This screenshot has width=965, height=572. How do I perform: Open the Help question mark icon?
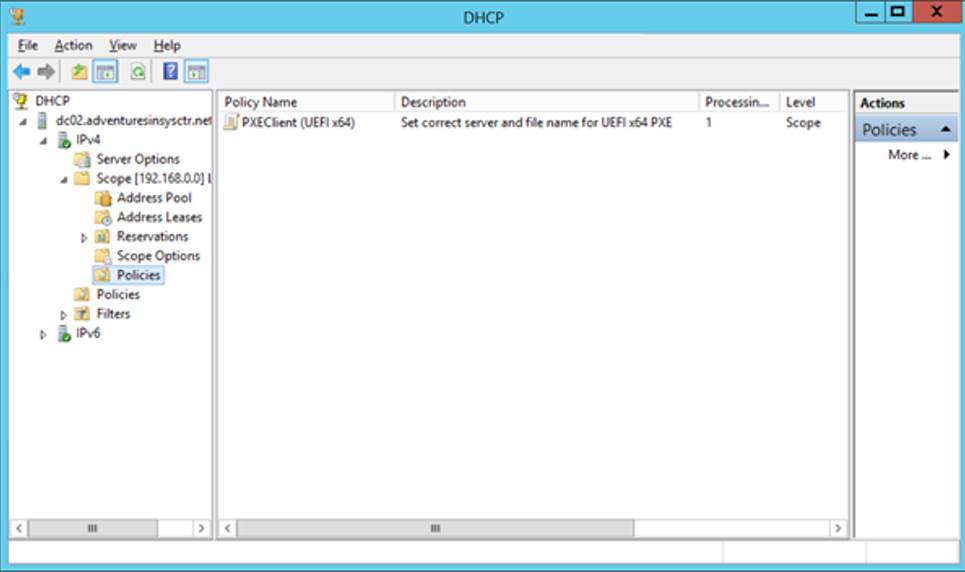pyautogui.click(x=170, y=71)
